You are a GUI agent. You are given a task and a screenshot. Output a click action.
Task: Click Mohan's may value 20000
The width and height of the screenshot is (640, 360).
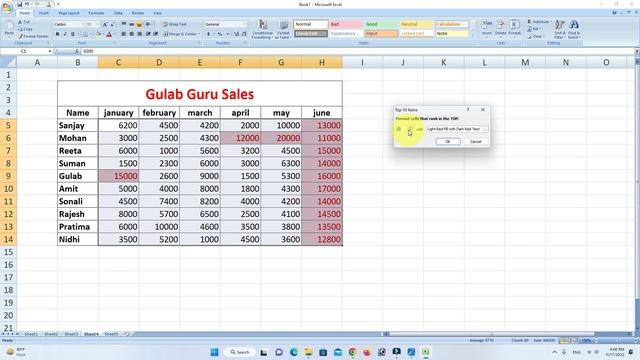point(281,138)
